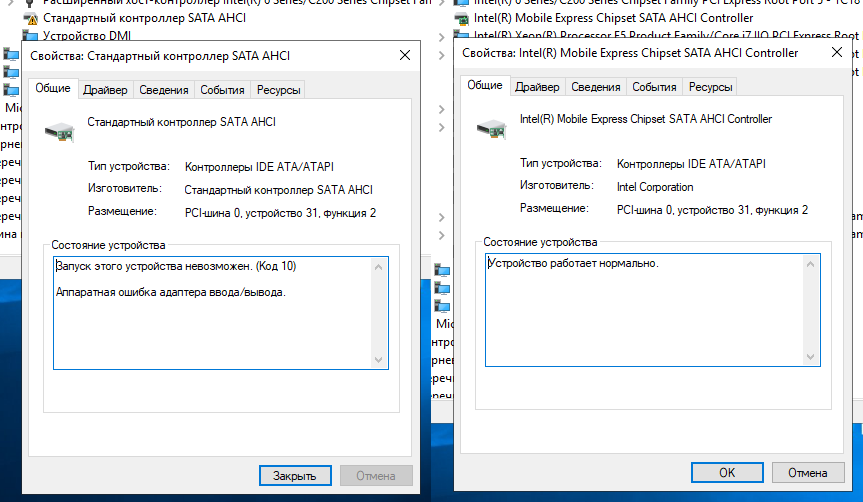Click Изготовитель value 'Стандартный контроллер SATA AHCI'

[x=278, y=190]
